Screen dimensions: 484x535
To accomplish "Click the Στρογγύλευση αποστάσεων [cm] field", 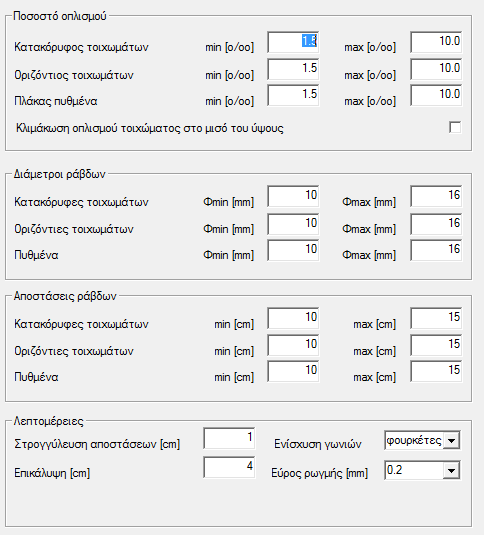I will pyautogui.click(x=229, y=438).
